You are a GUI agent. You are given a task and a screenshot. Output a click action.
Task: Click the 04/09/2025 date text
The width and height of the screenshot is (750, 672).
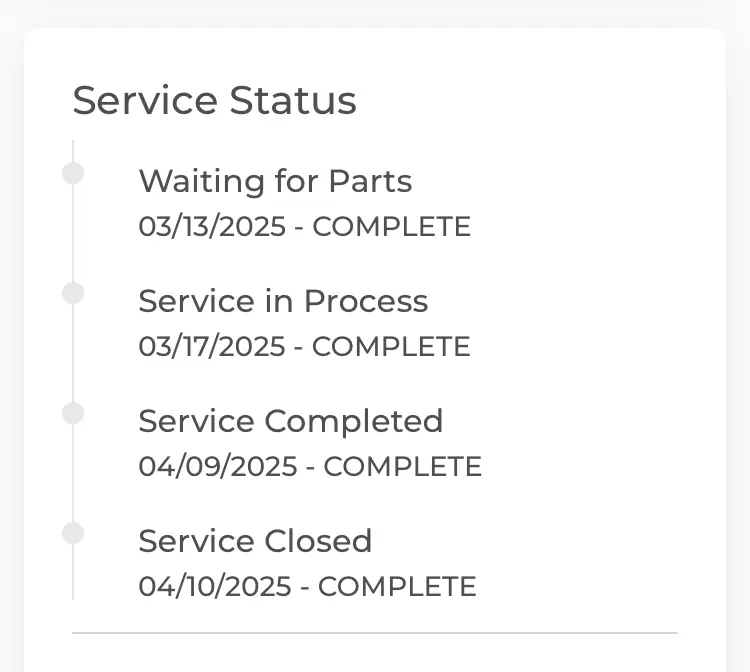coord(218,467)
